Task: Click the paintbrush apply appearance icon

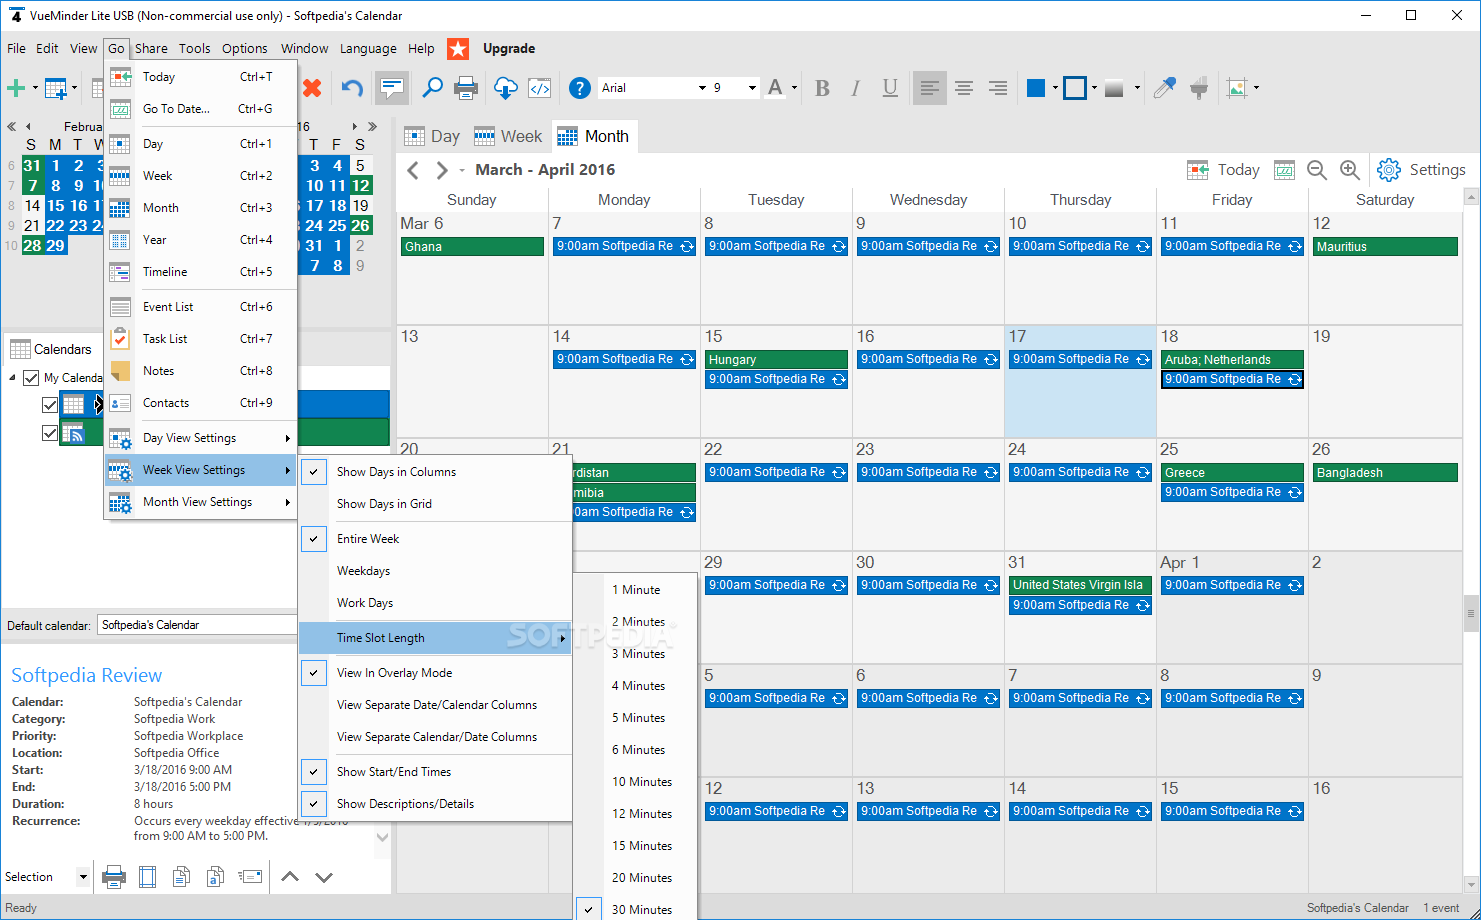Action: (x=1199, y=88)
